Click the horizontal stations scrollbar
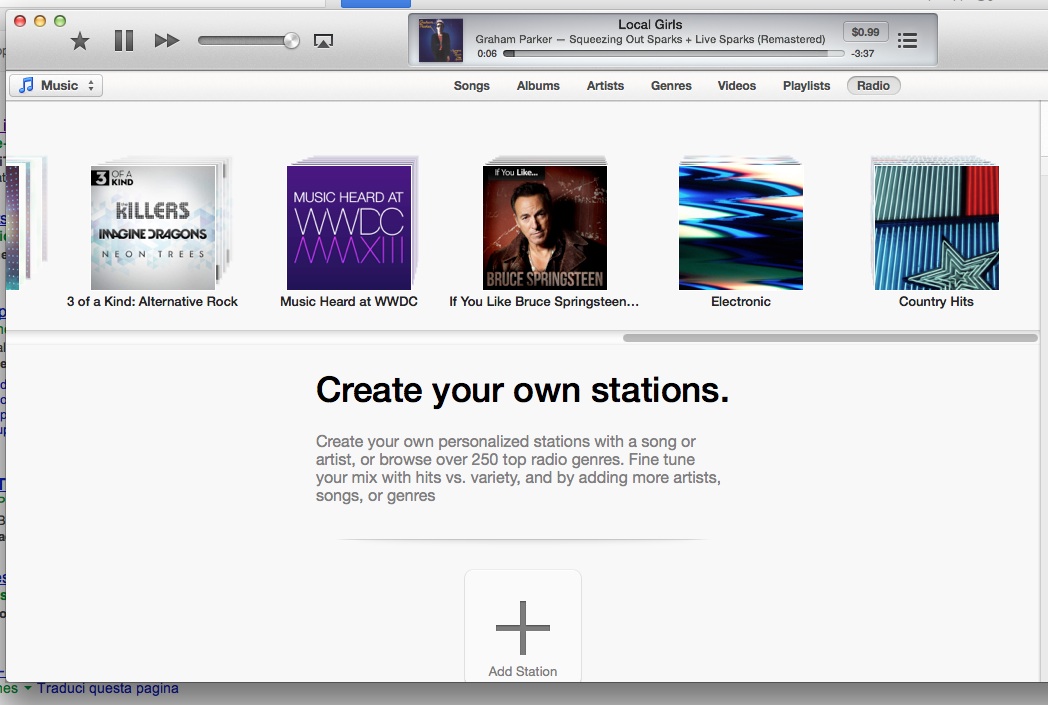The height and width of the screenshot is (705, 1048). 829,338
